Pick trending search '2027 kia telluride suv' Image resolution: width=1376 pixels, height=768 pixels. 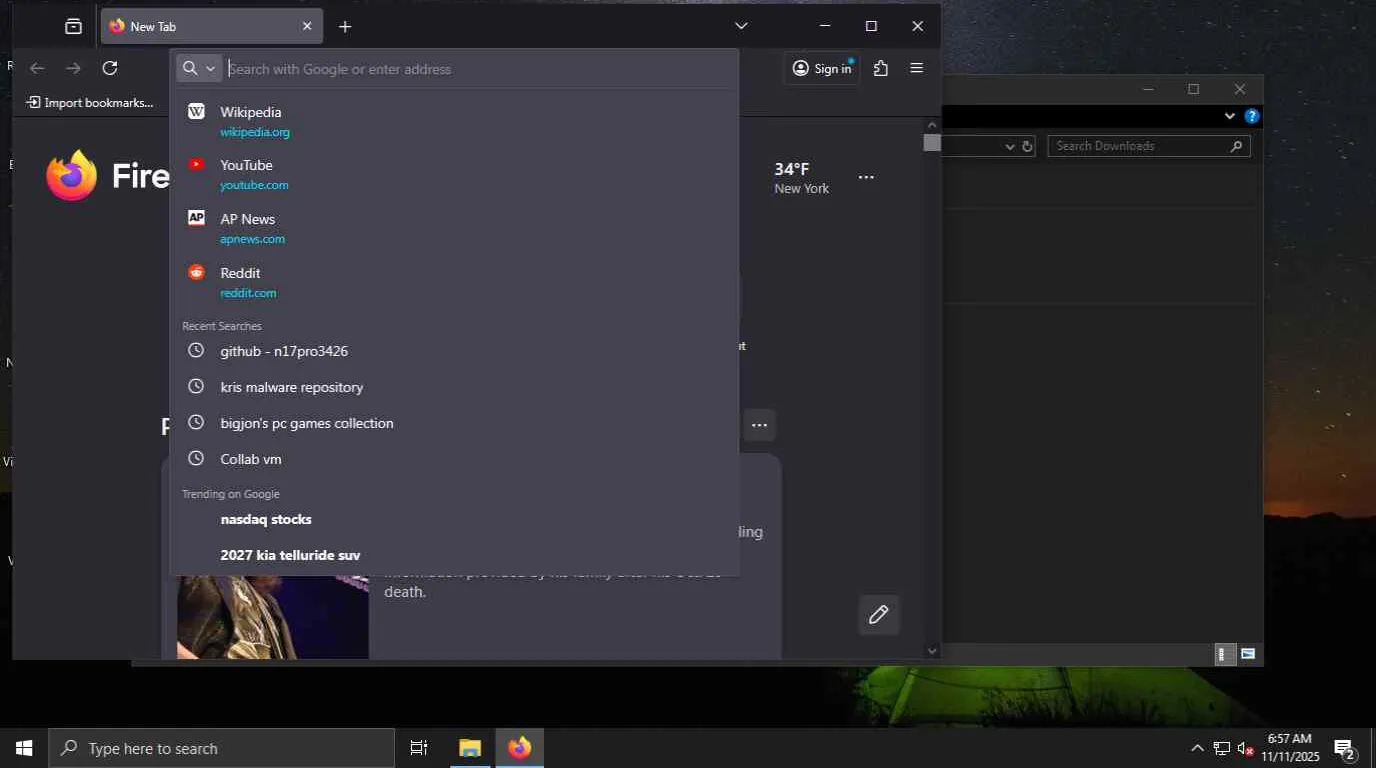click(x=454, y=555)
